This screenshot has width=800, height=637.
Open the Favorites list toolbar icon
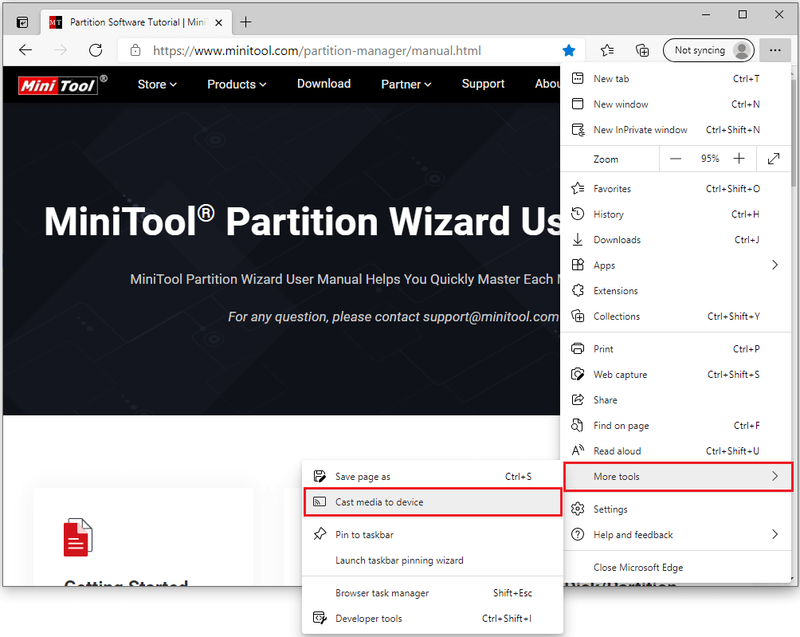tap(607, 50)
